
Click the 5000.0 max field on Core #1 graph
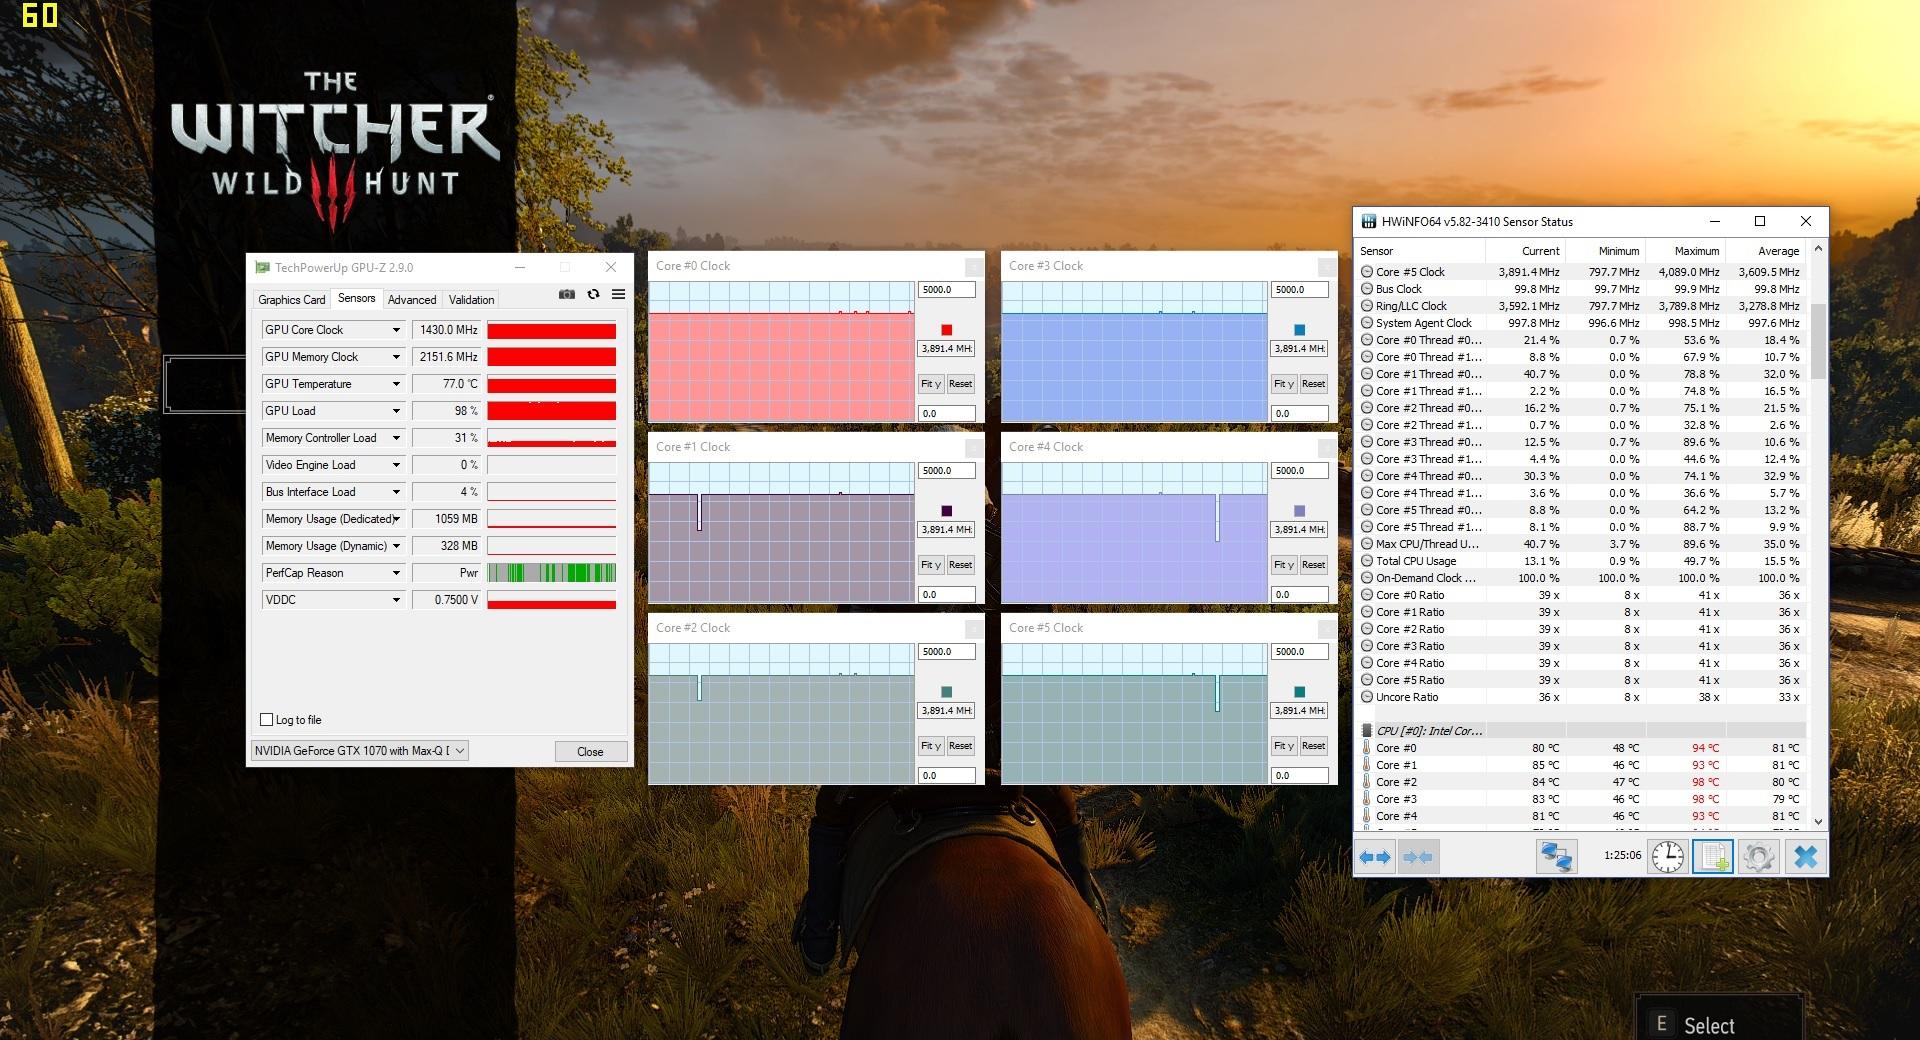[x=946, y=471]
